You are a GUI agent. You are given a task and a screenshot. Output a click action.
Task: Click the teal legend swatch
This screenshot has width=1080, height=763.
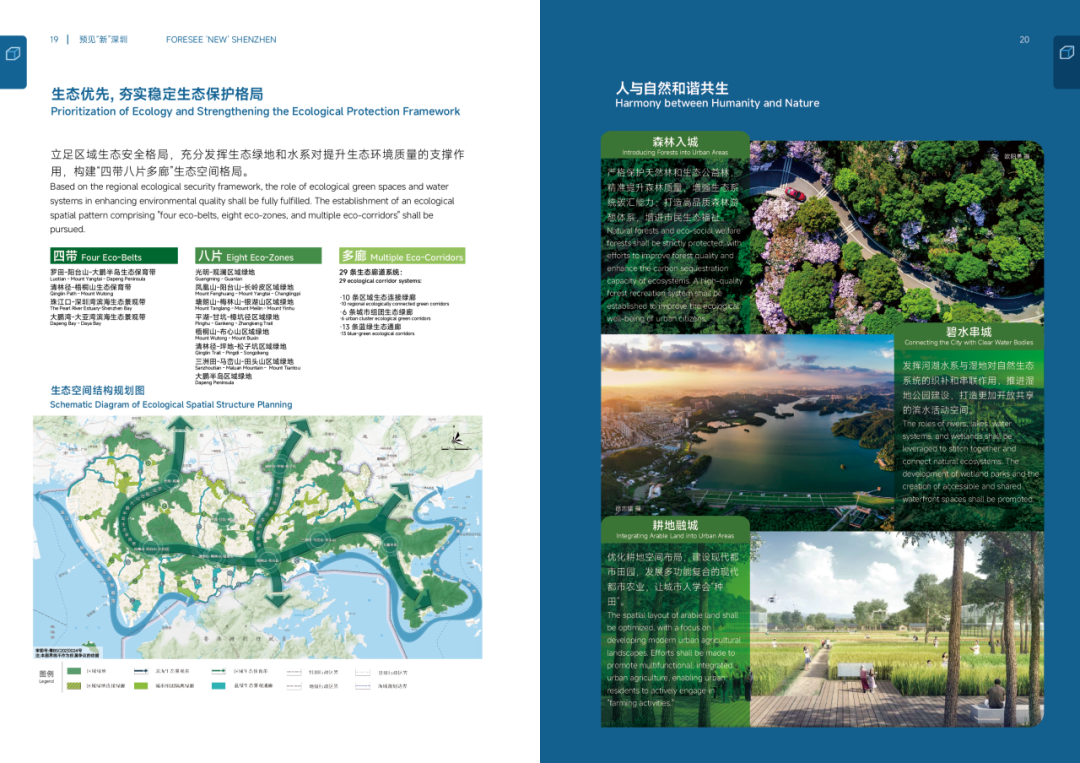pyautogui.click(x=218, y=686)
